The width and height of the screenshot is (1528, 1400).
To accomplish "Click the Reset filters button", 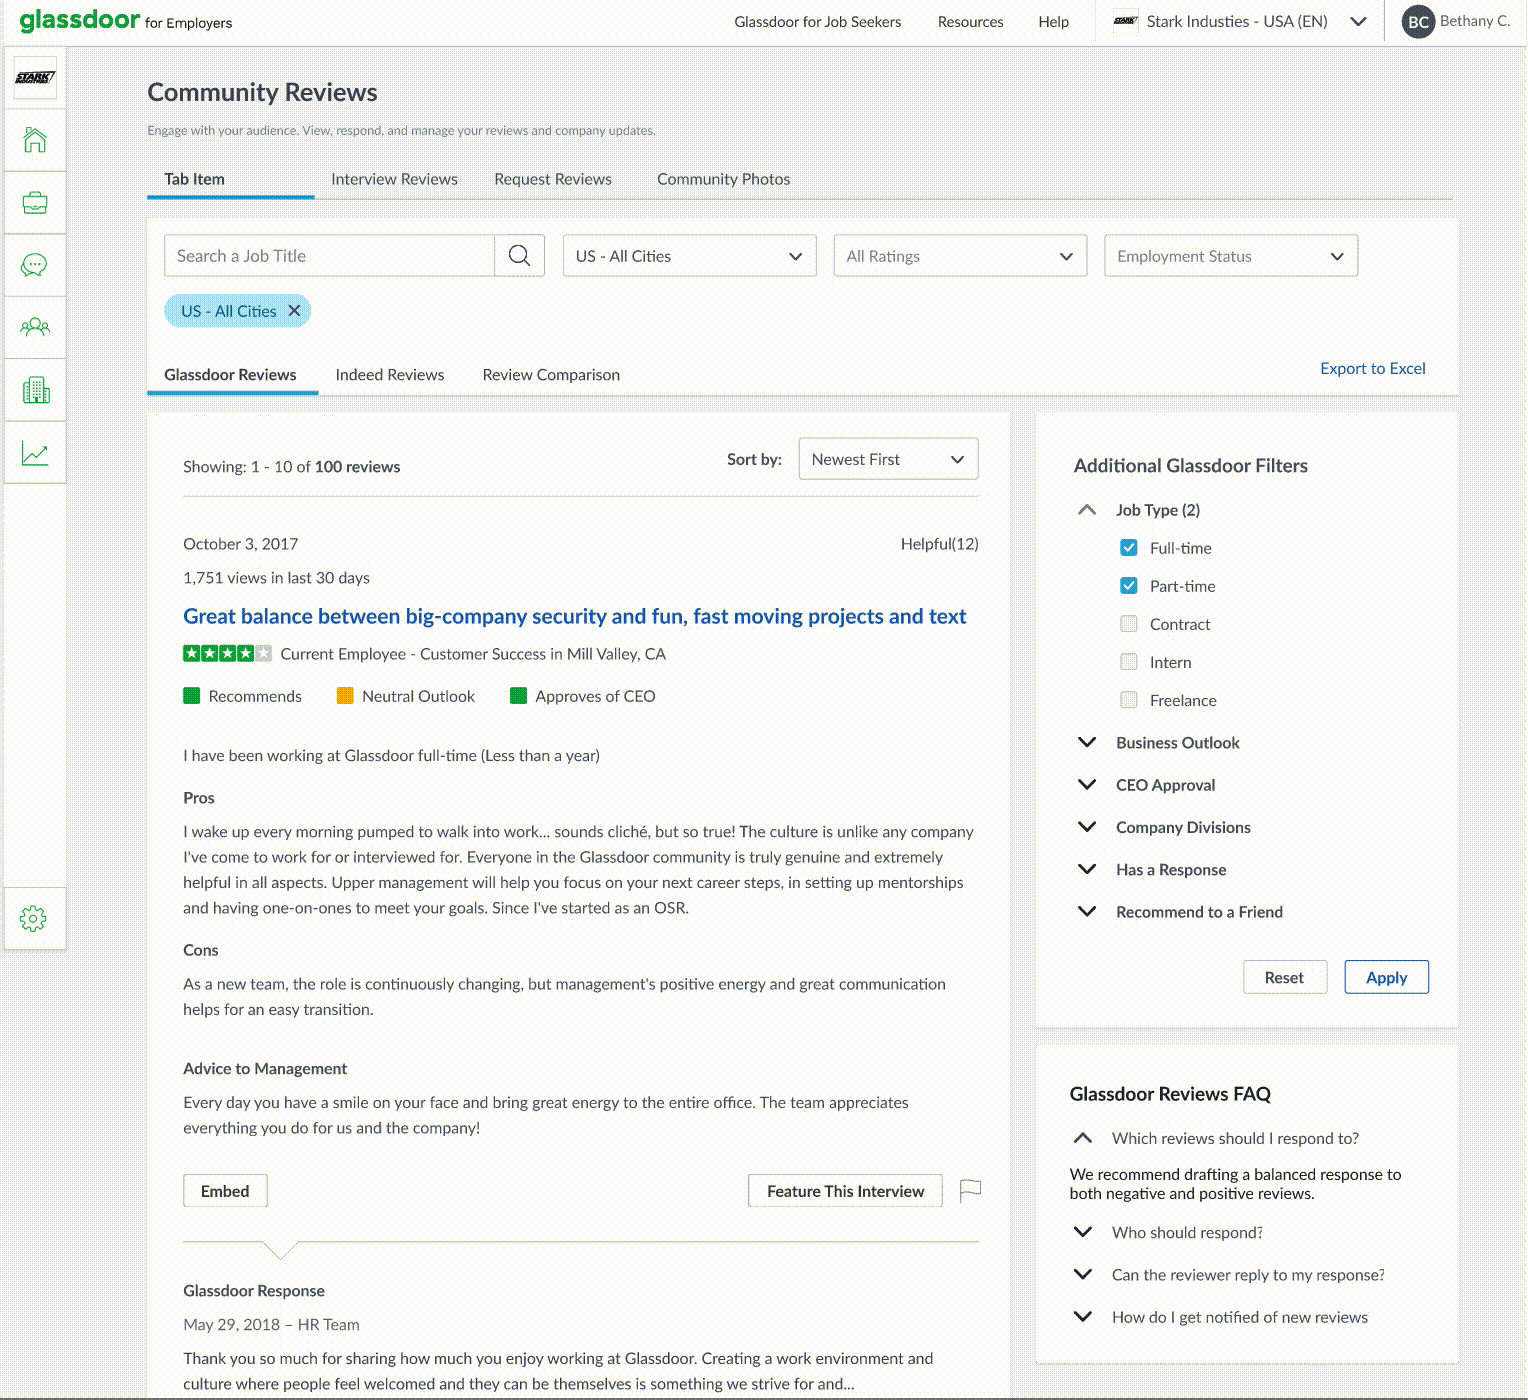I will point(1285,977).
